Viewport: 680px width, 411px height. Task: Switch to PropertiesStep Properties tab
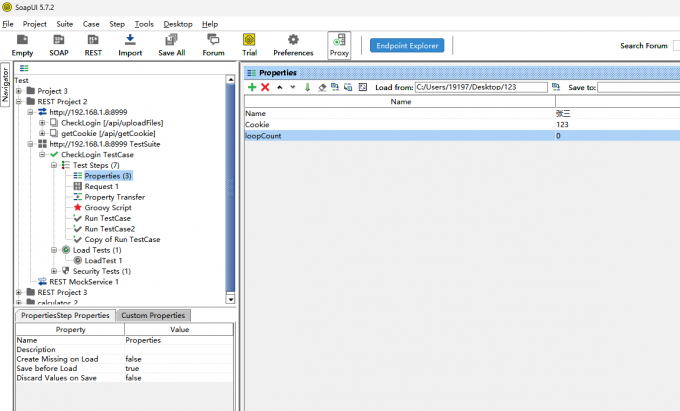coord(65,316)
